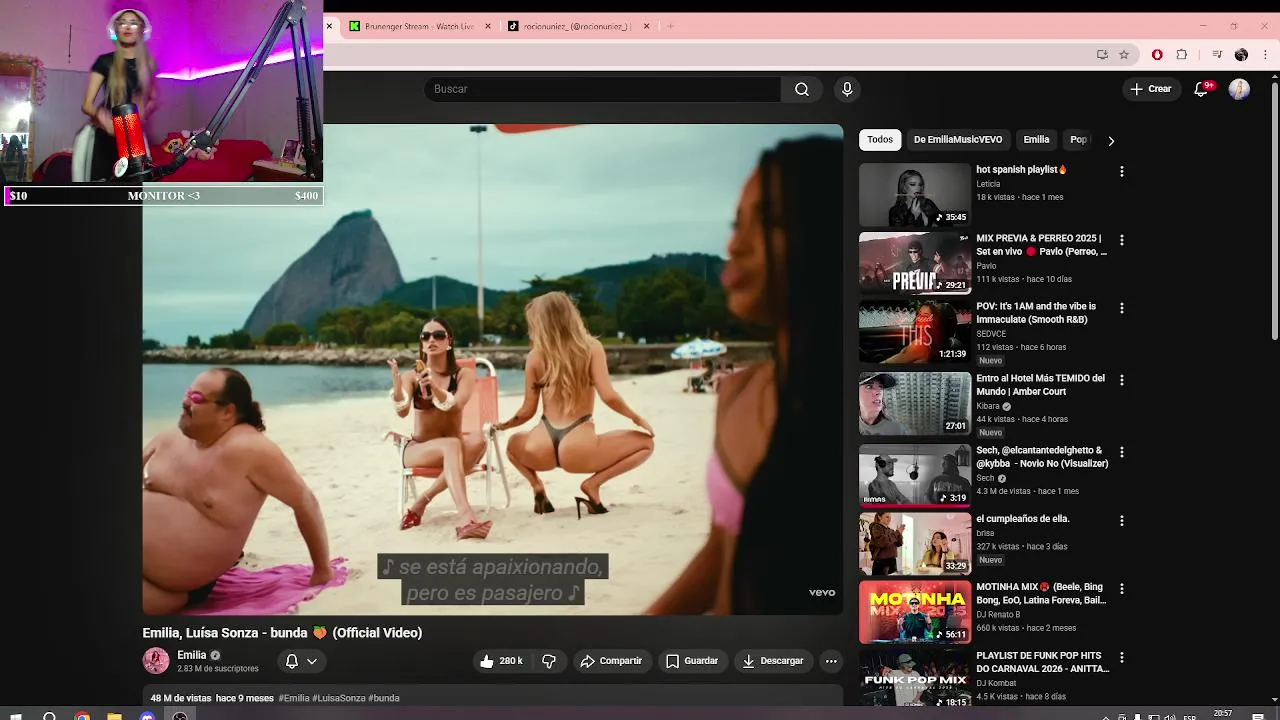Viewport: 1280px width, 720px height.
Task: Open Windows taskbar search icon
Action: pyautogui.click(x=49, y=716)
